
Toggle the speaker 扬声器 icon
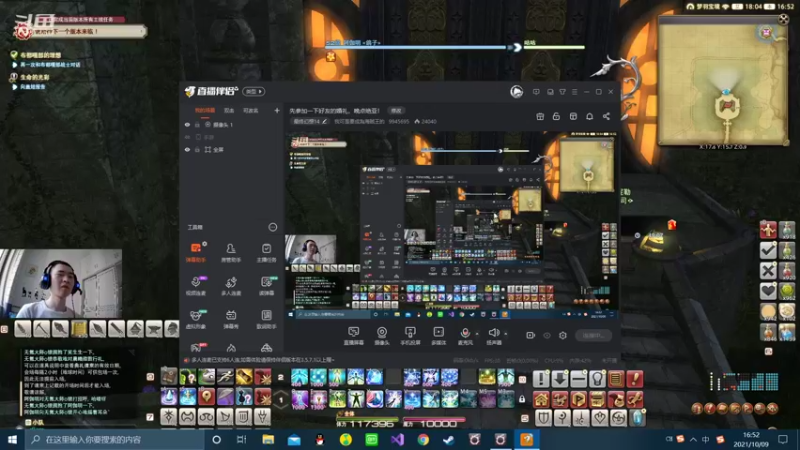(x=493, y=333)
